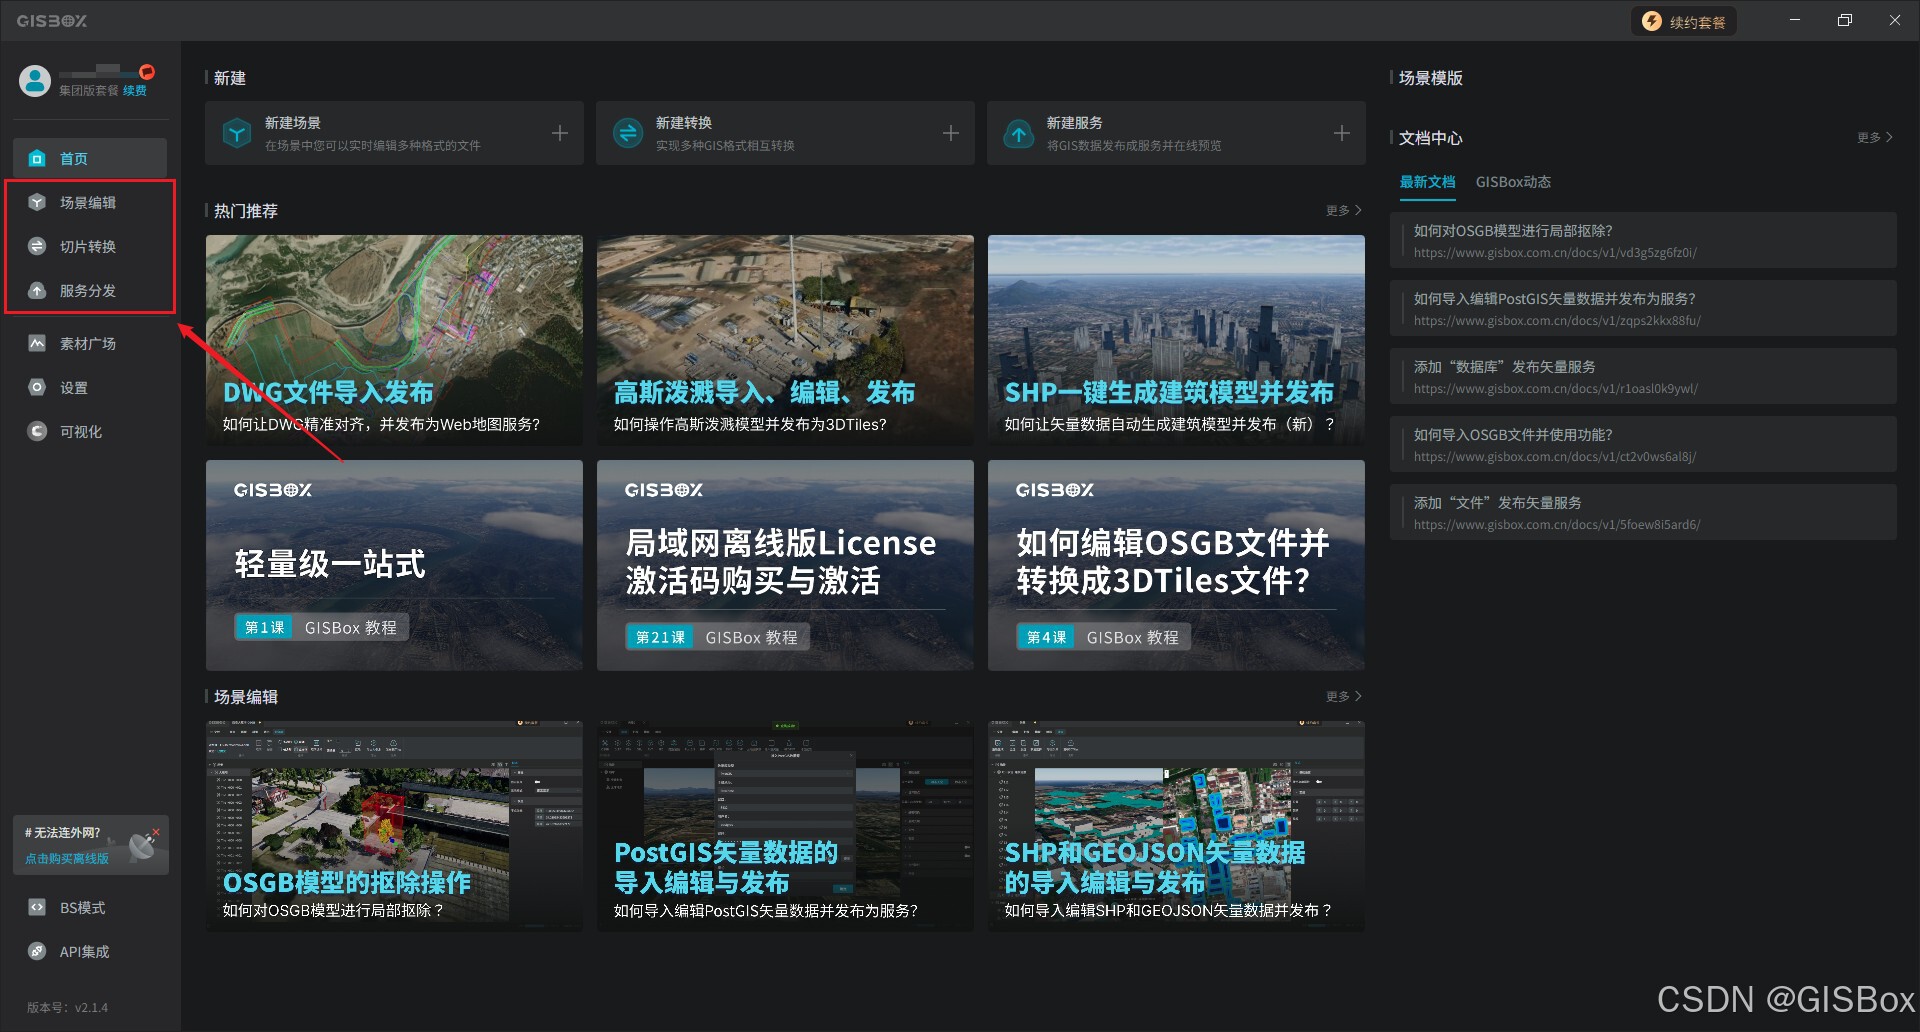
Task: Select 场景编辑 menu item
Action: click(90, 202)
